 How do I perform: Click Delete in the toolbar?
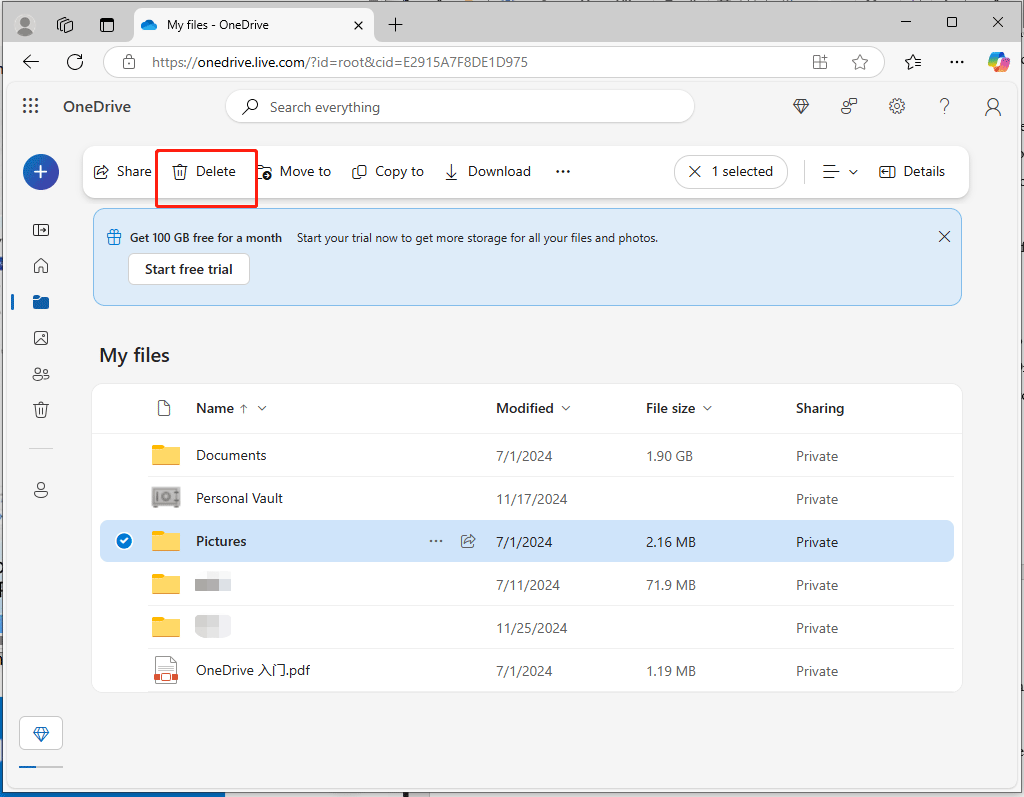pyautogui.click(x=204, y=172)
